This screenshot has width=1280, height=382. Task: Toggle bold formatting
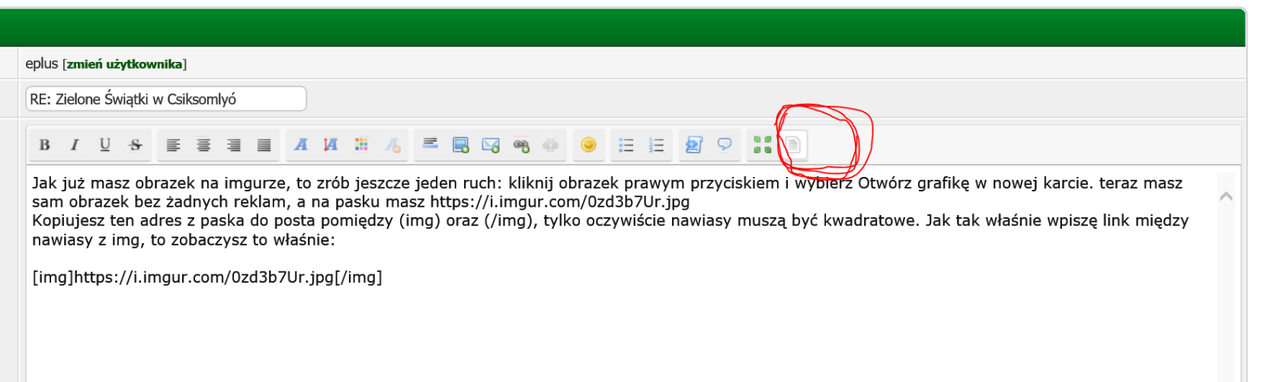pos(44,145)
